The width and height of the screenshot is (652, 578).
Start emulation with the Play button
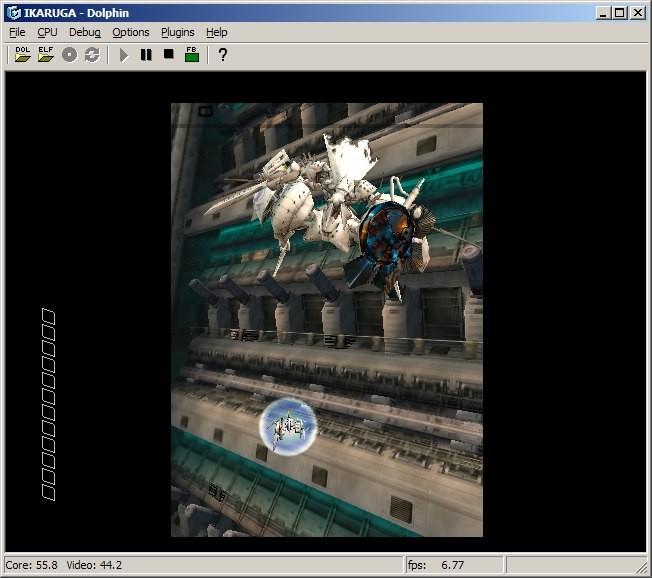[123, 55]
